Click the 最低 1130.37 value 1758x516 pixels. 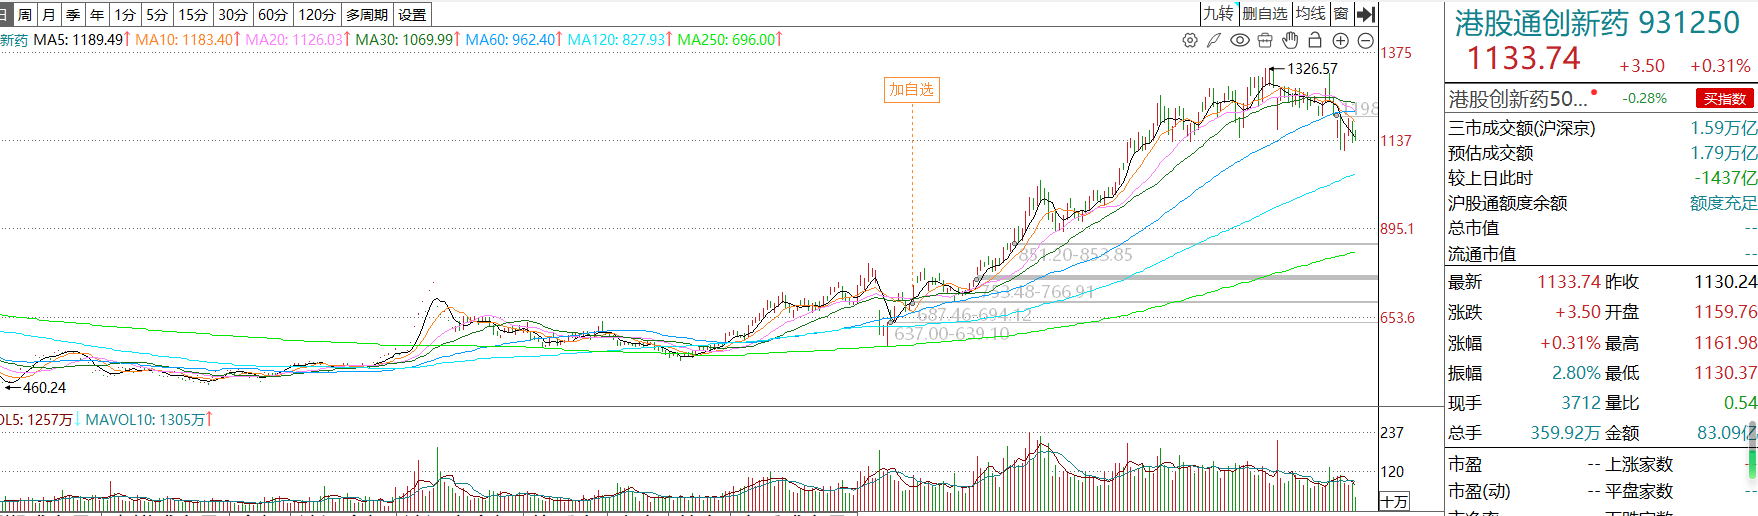click(1725, 373)
